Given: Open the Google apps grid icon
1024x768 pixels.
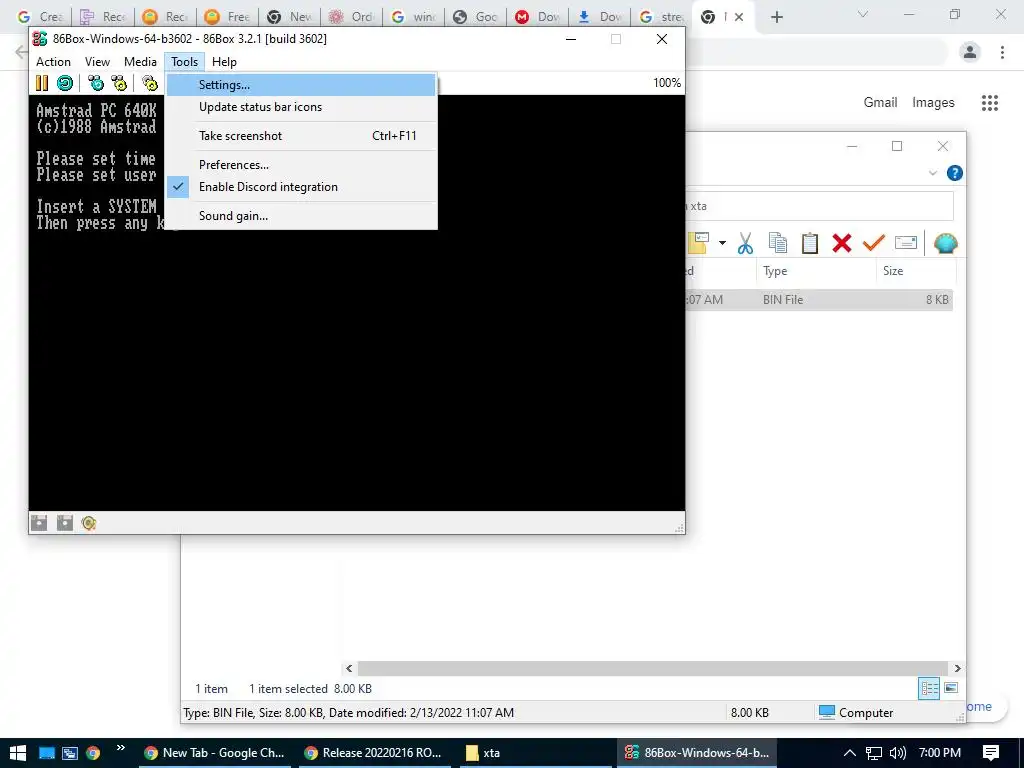Looking at the screenshot, I should tap(989, 103).
